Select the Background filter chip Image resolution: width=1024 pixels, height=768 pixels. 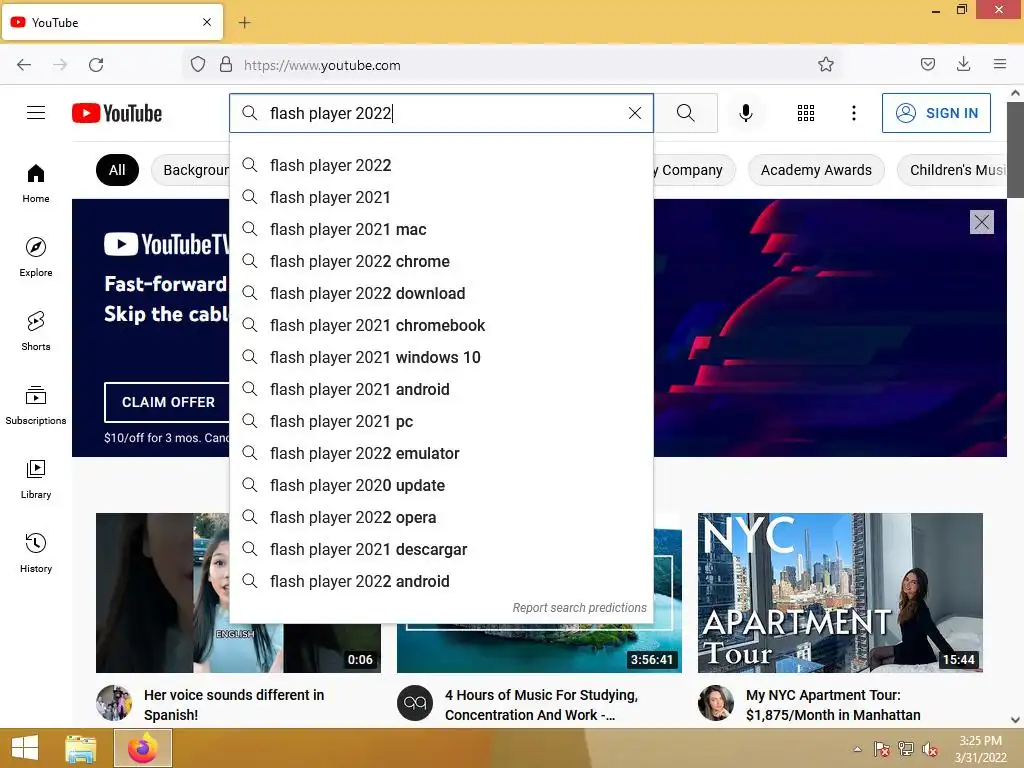(x=191, y=170)
